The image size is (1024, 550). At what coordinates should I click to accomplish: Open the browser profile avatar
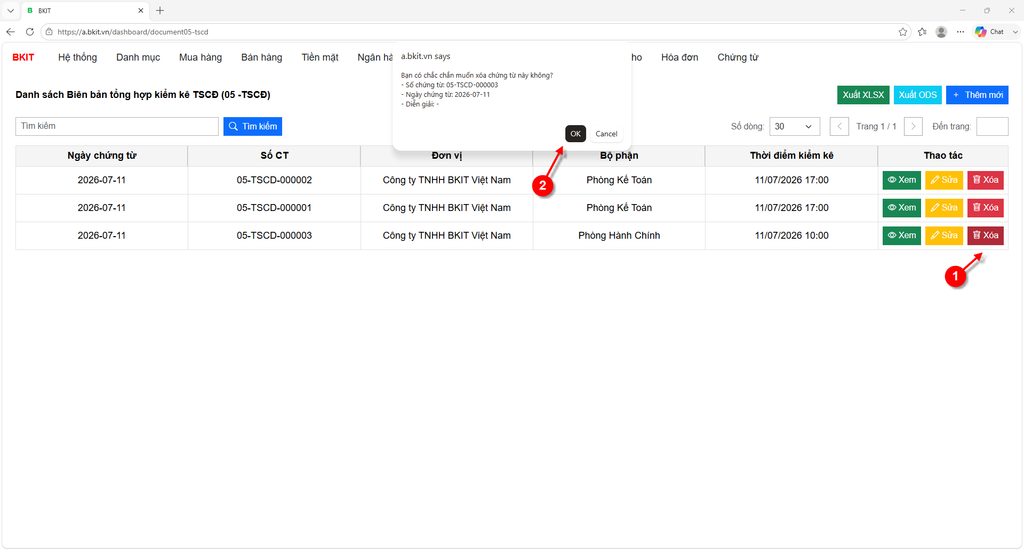pyautogui.click(x=941, y=31)
